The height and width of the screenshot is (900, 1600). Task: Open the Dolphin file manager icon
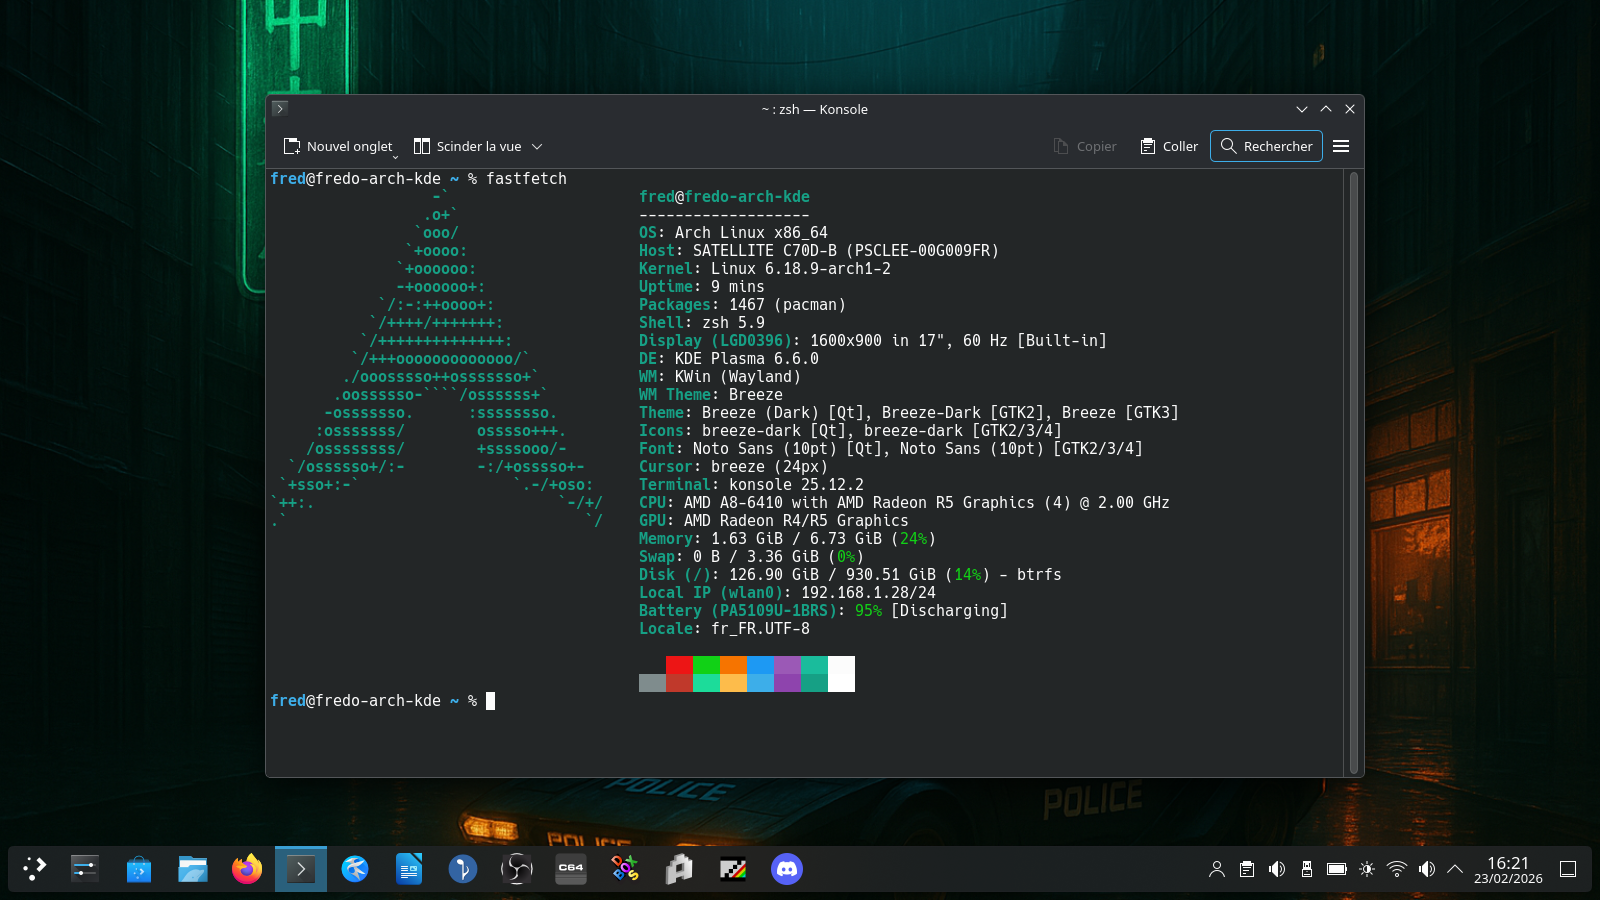193,869
